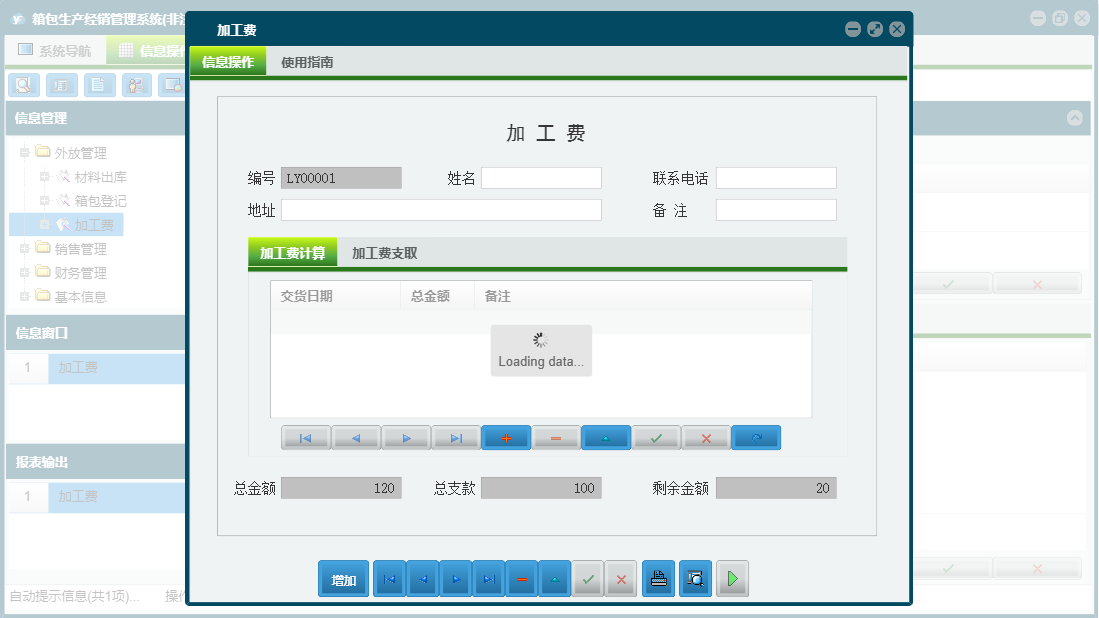Open the print icon at the bottom

(x=657, y=578)
